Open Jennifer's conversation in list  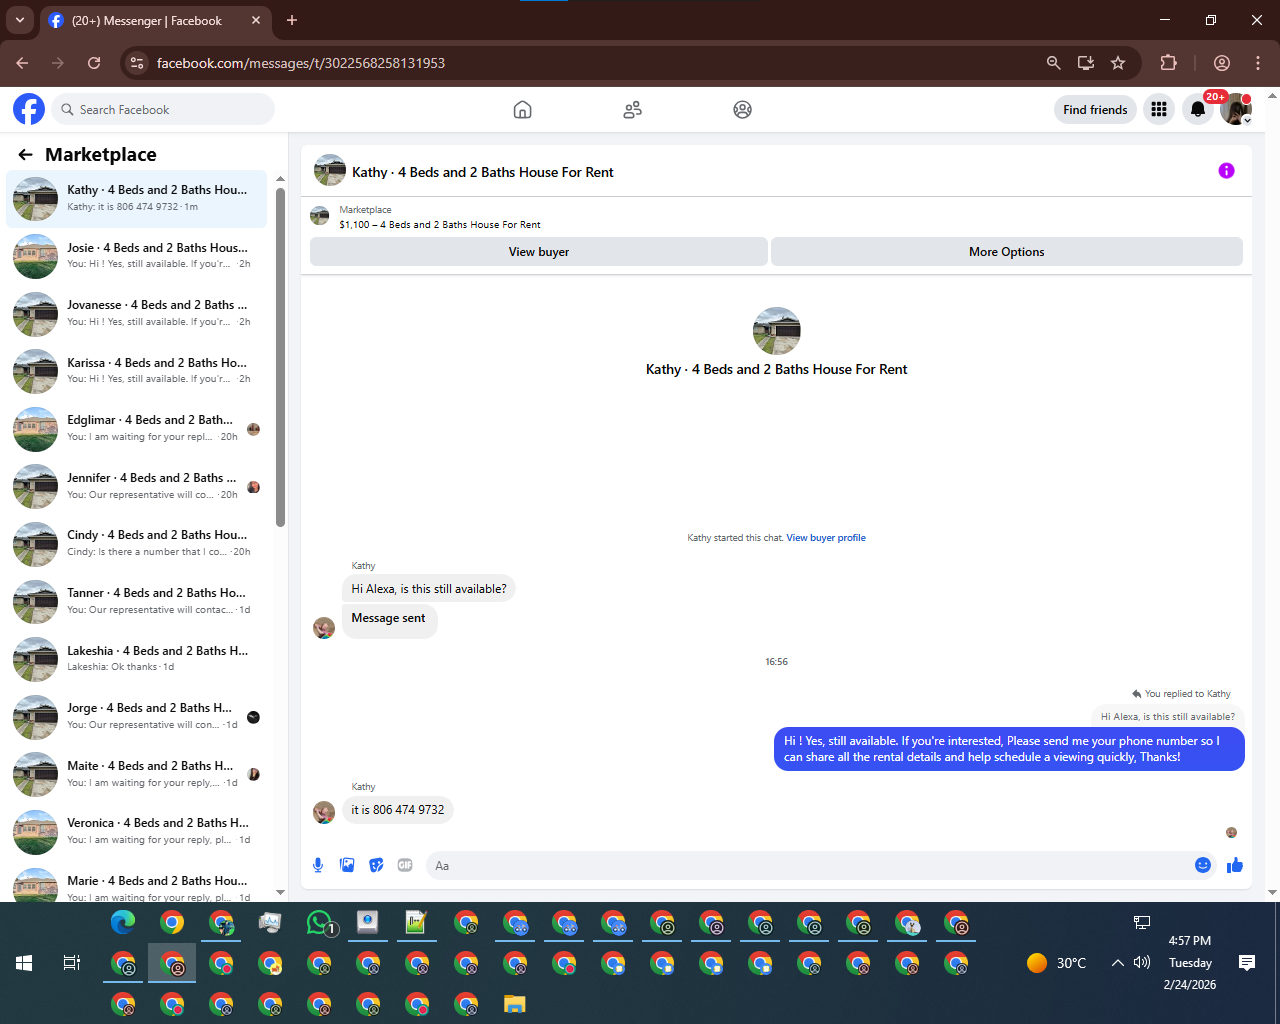pos(137,486)
